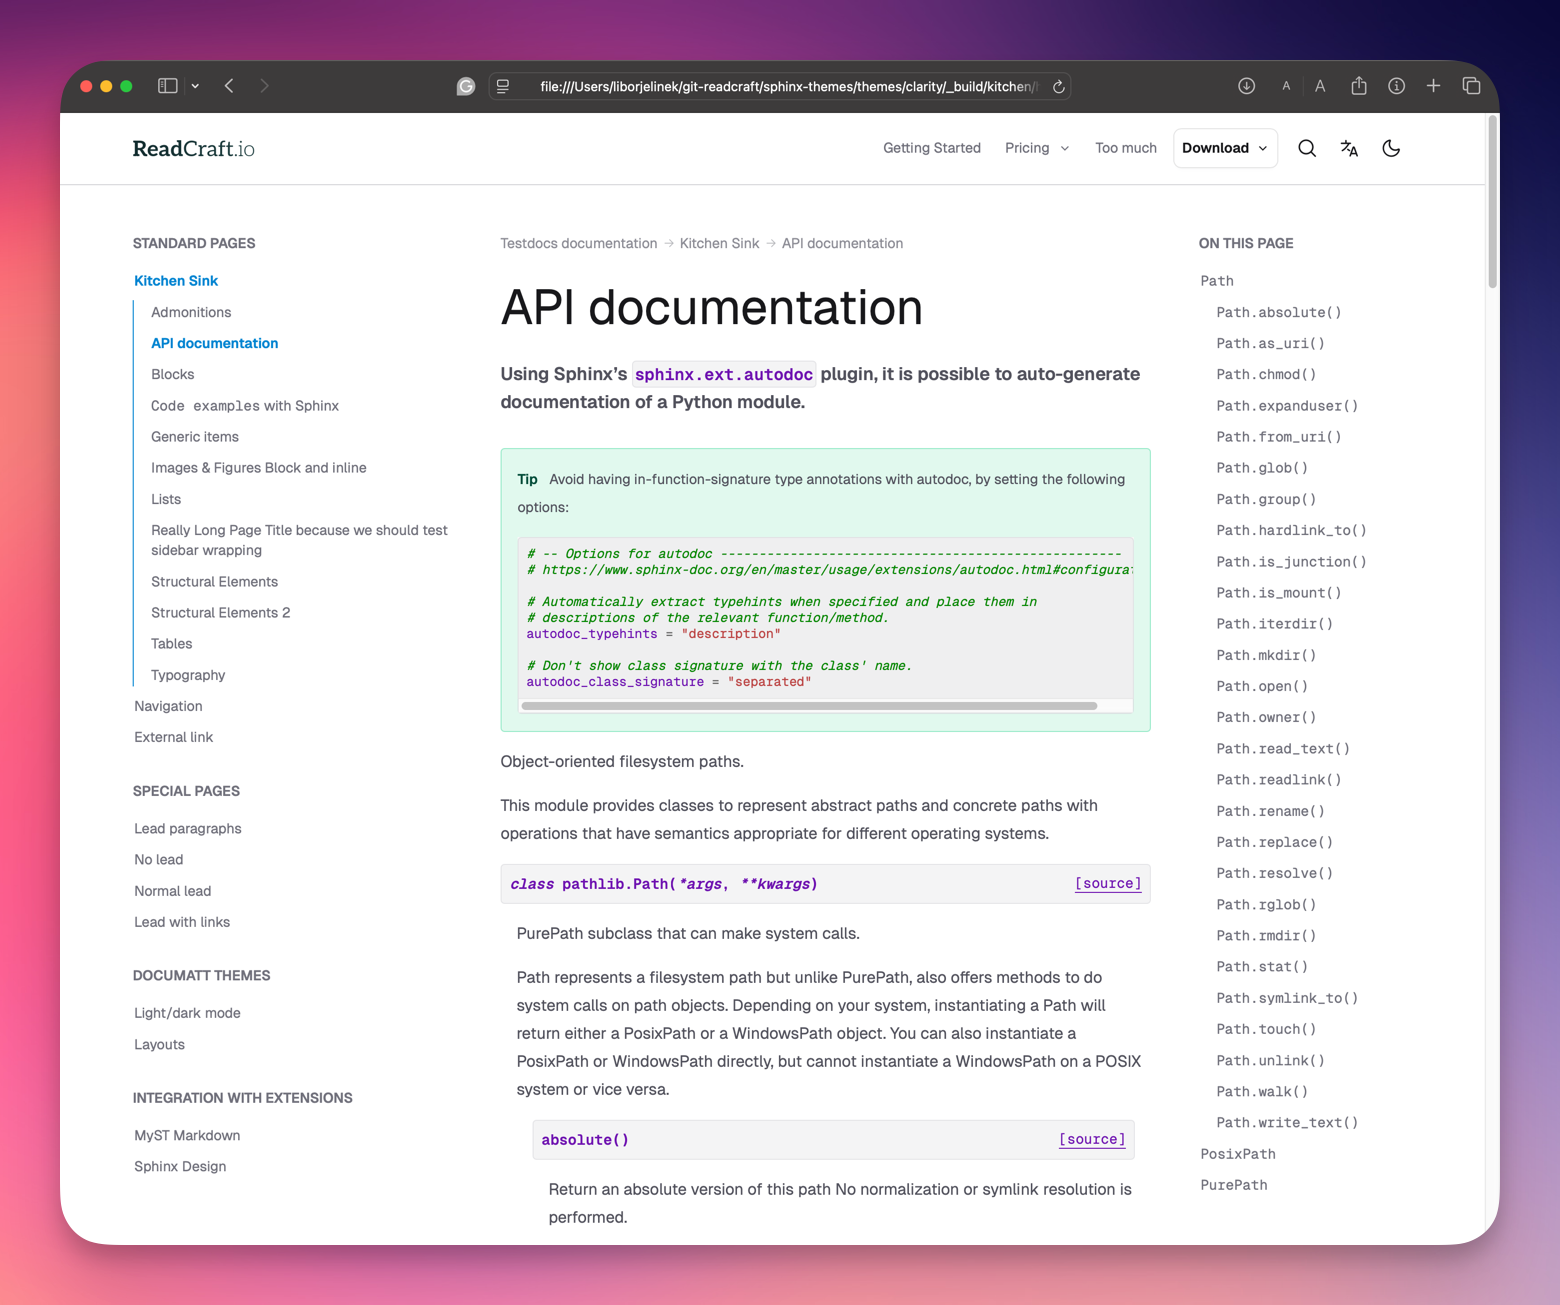Screen dimensions: 1560x1305
Task: Open the Download dropdown button
Action: (1225, 148)
